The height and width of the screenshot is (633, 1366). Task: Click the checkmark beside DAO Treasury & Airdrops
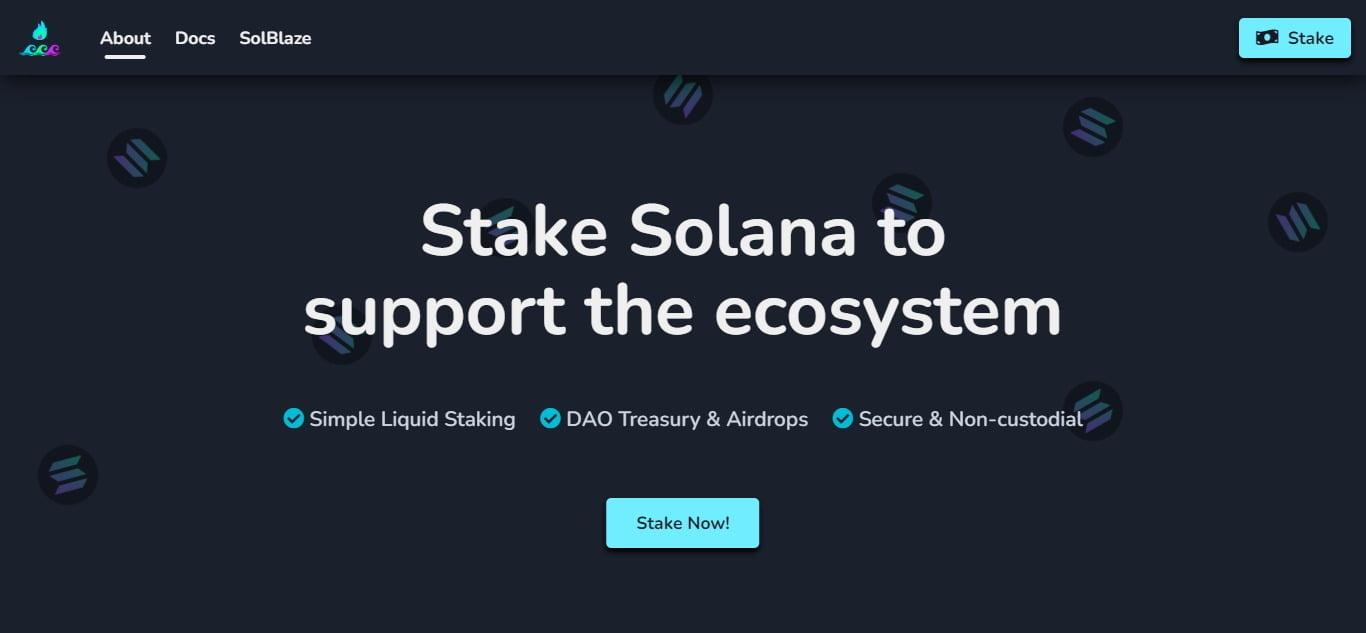tap(550, 418)
